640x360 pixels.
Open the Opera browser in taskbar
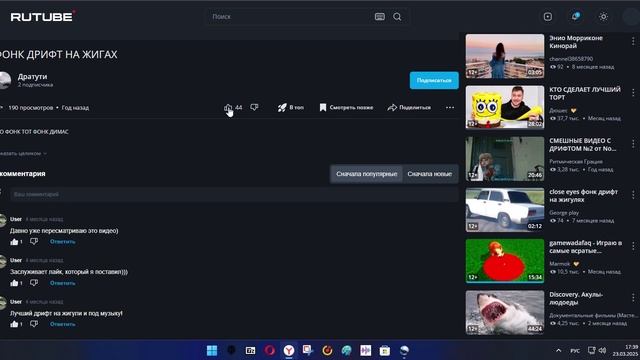pyautogui.click(x=269, y=350)
